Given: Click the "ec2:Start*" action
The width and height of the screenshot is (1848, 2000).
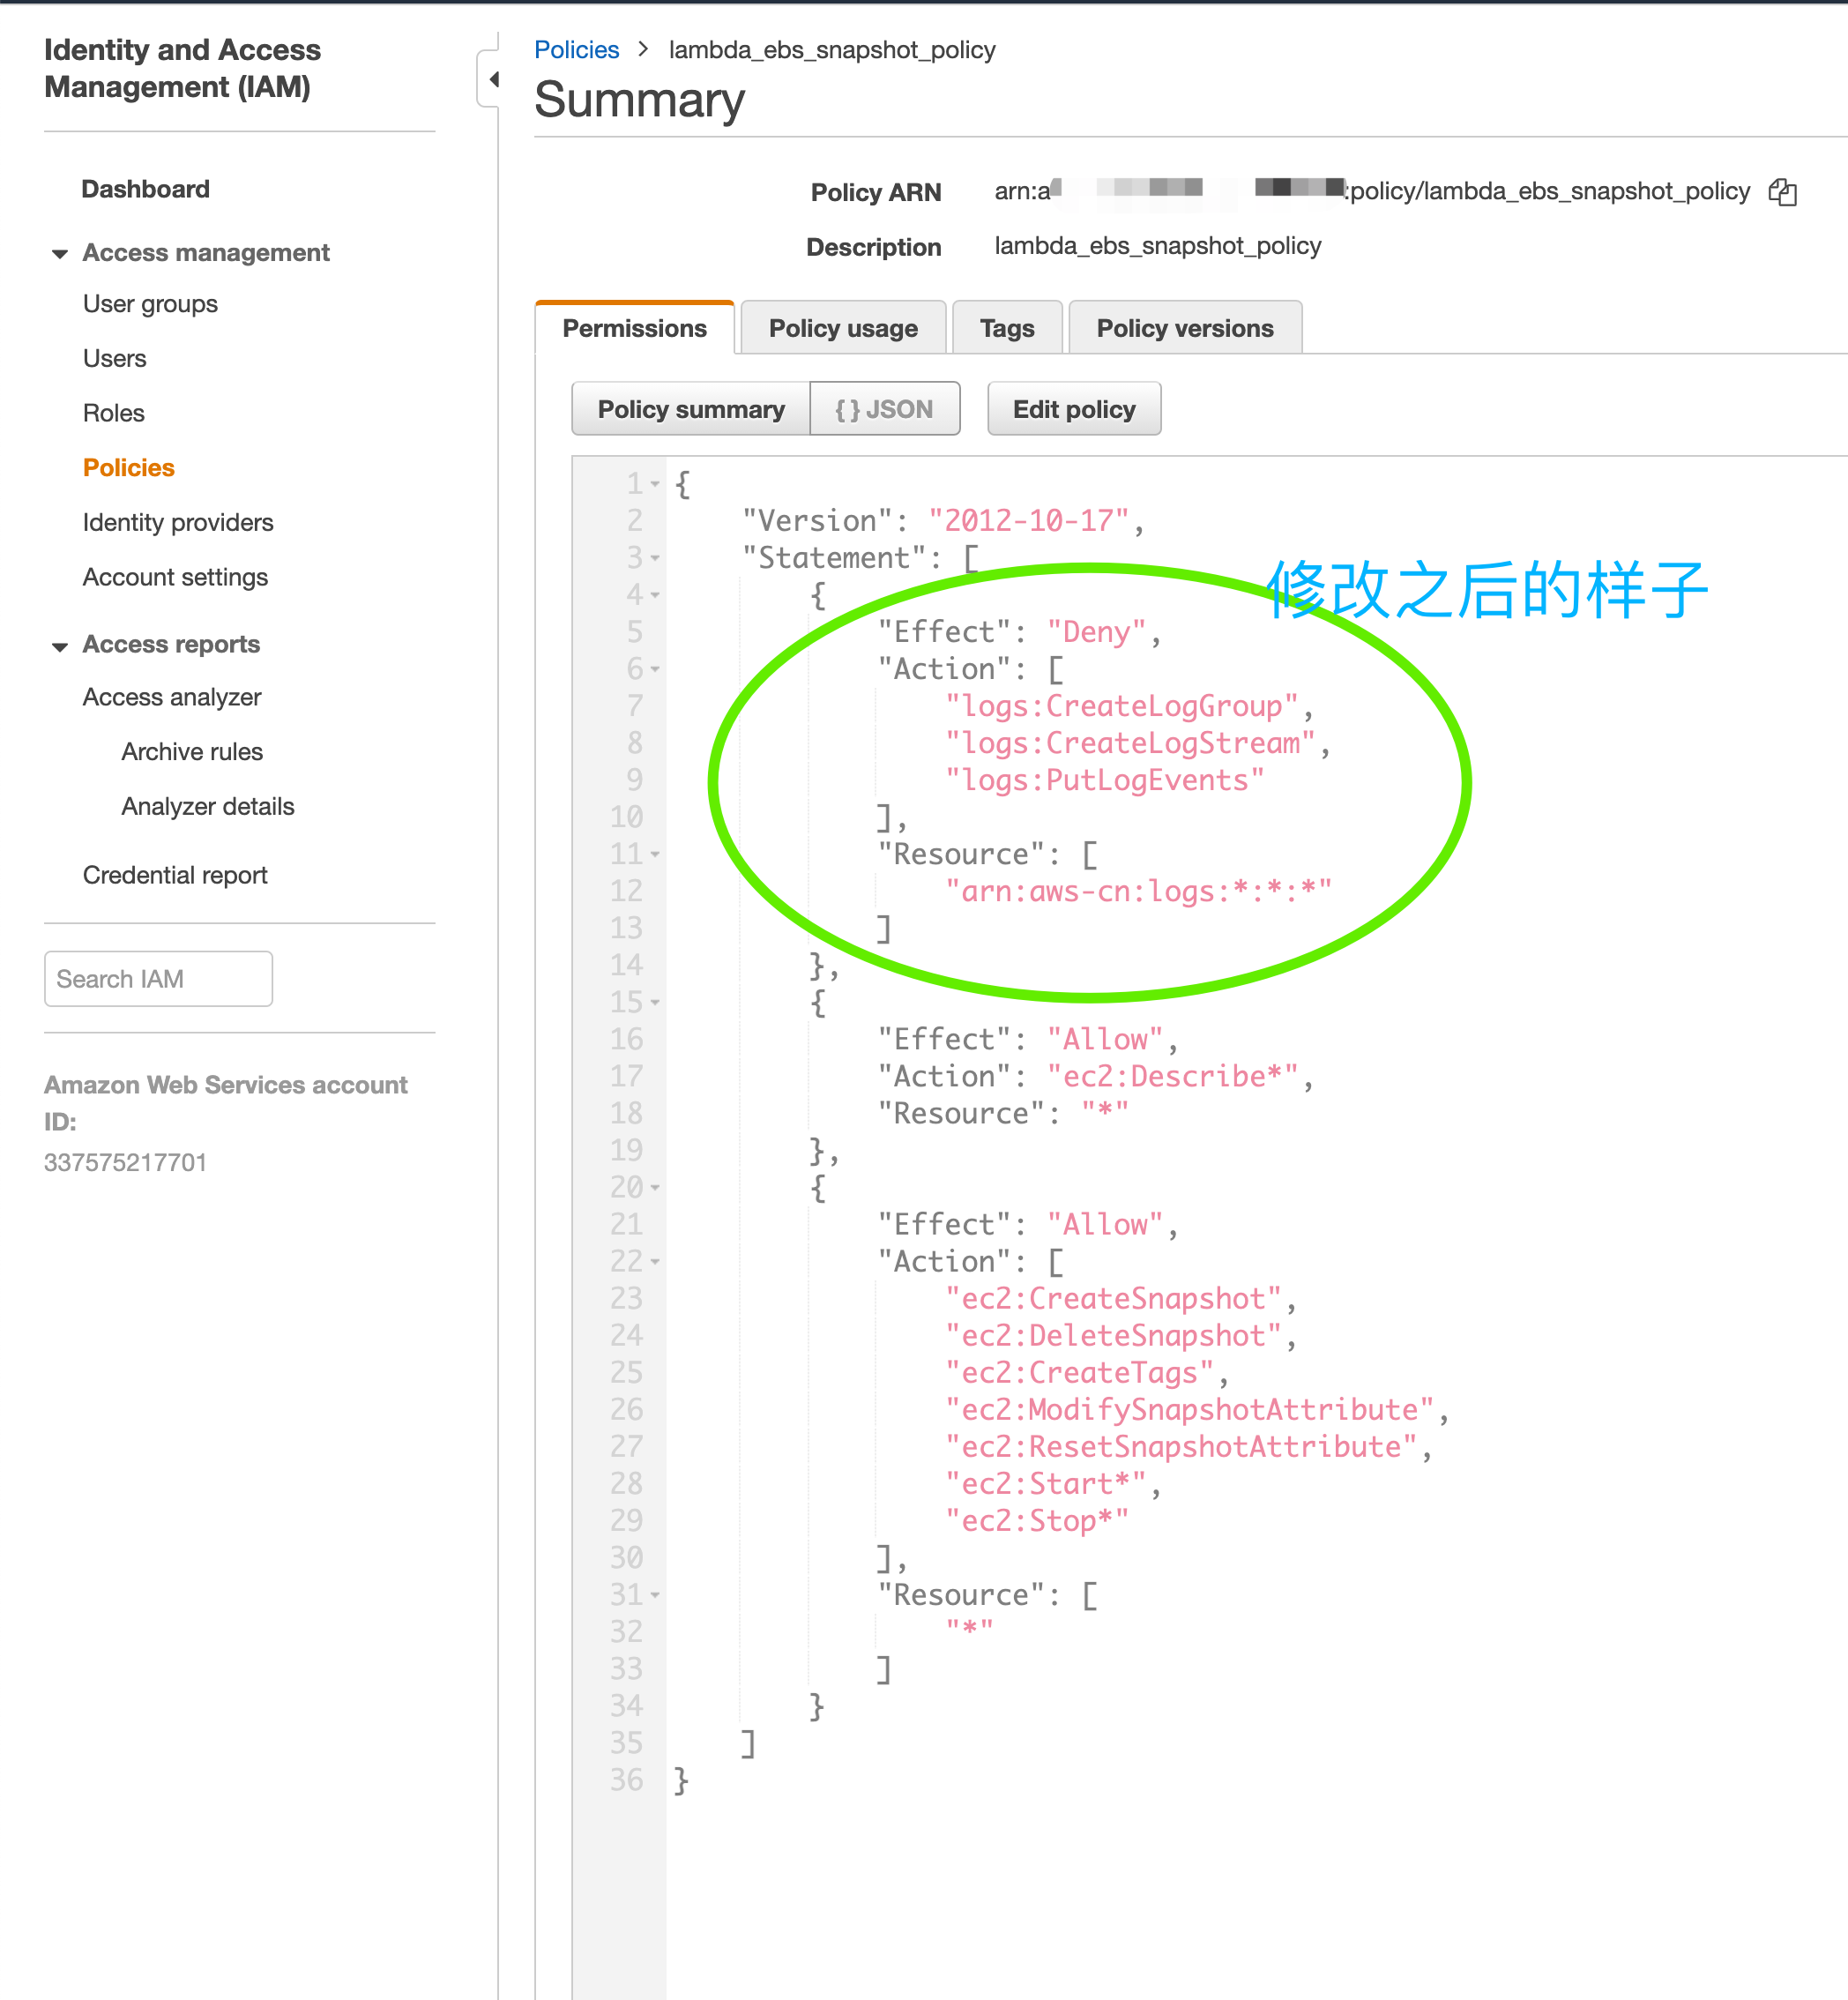Looking at the screenshot, I should click(1046, 1483).
